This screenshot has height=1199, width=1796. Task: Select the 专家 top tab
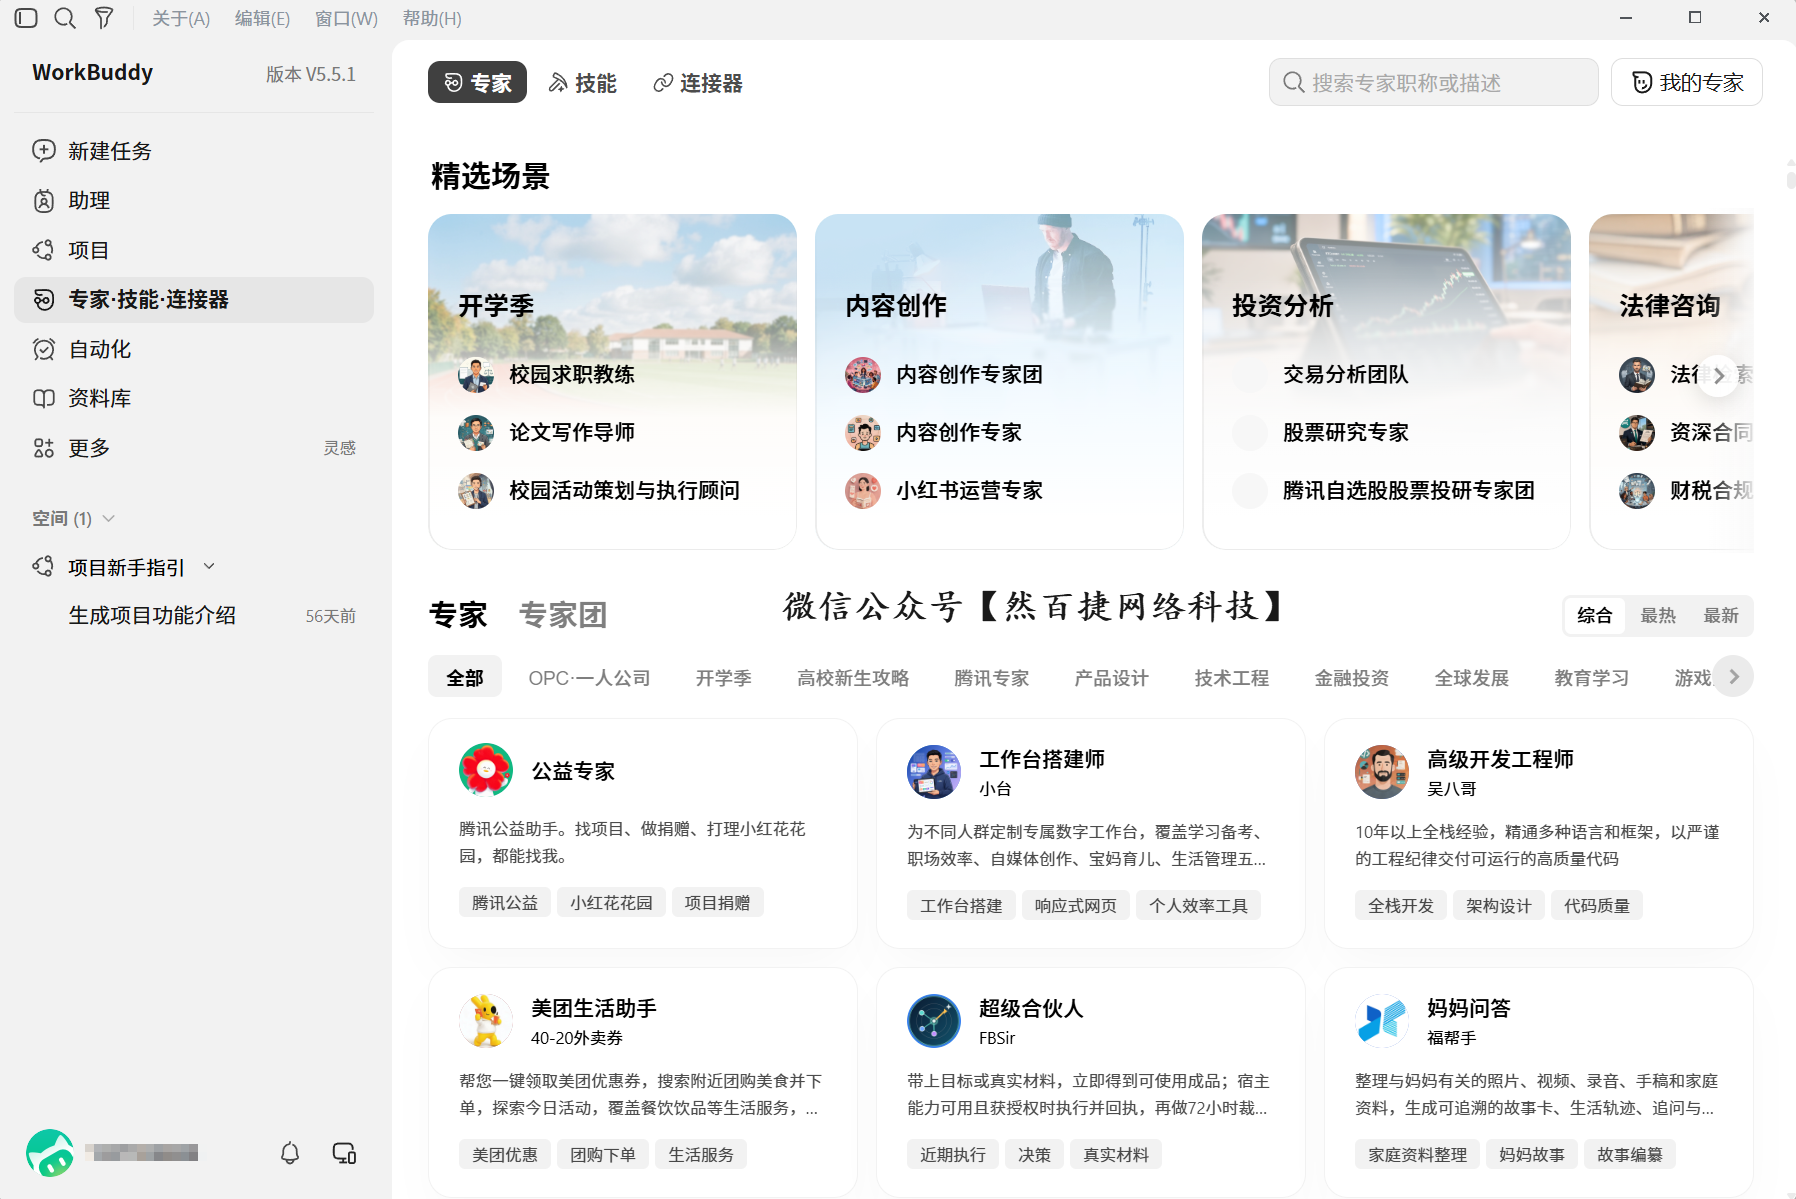coord(477,83)
